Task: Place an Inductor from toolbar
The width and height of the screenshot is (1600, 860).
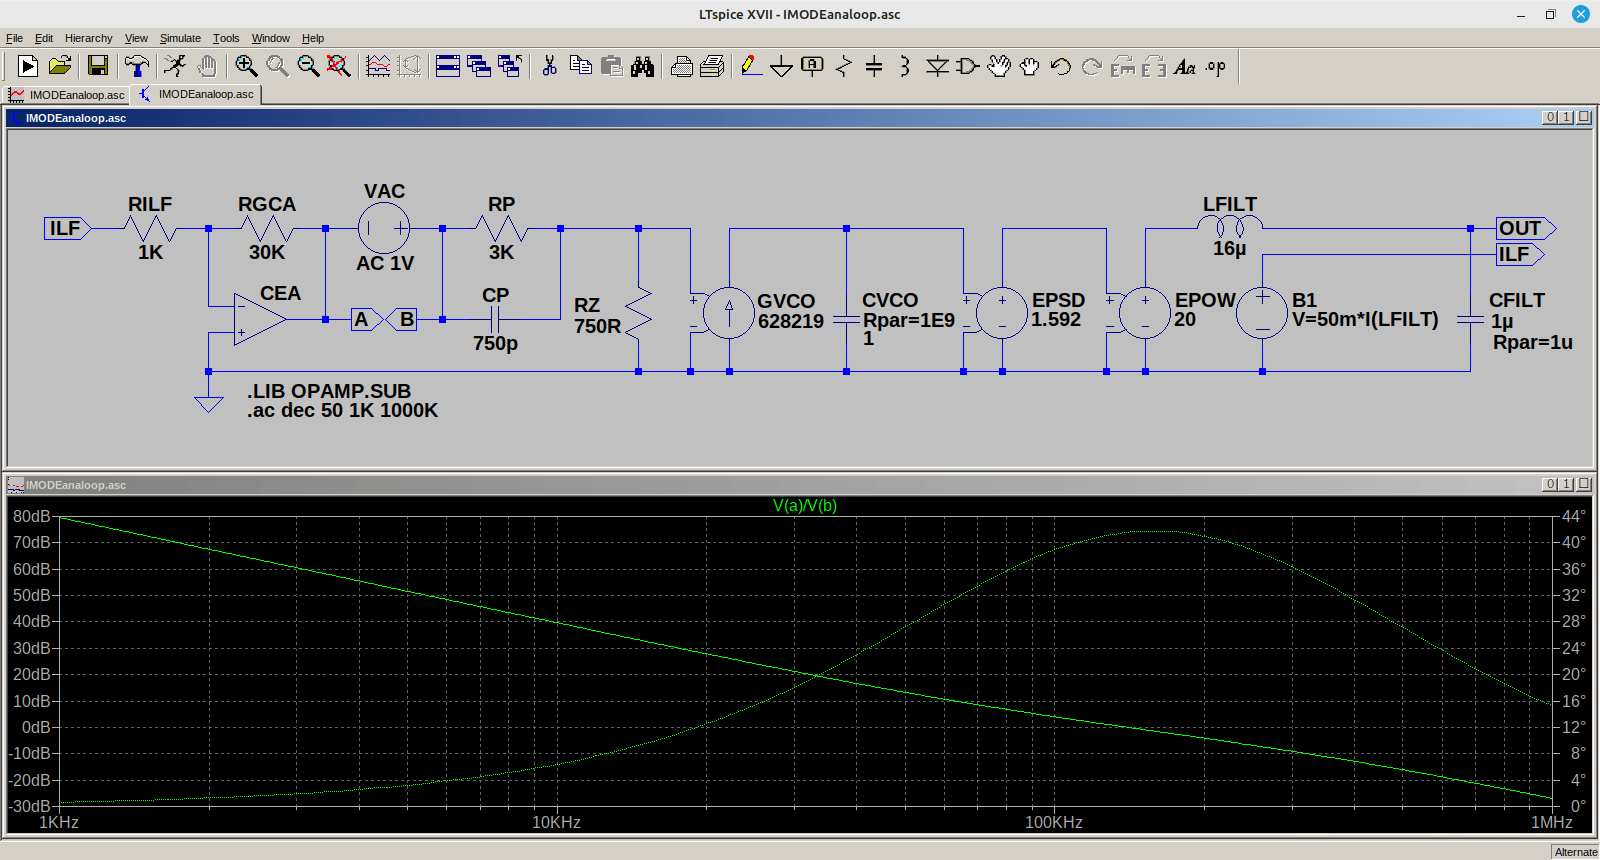Action: (905, 66)
